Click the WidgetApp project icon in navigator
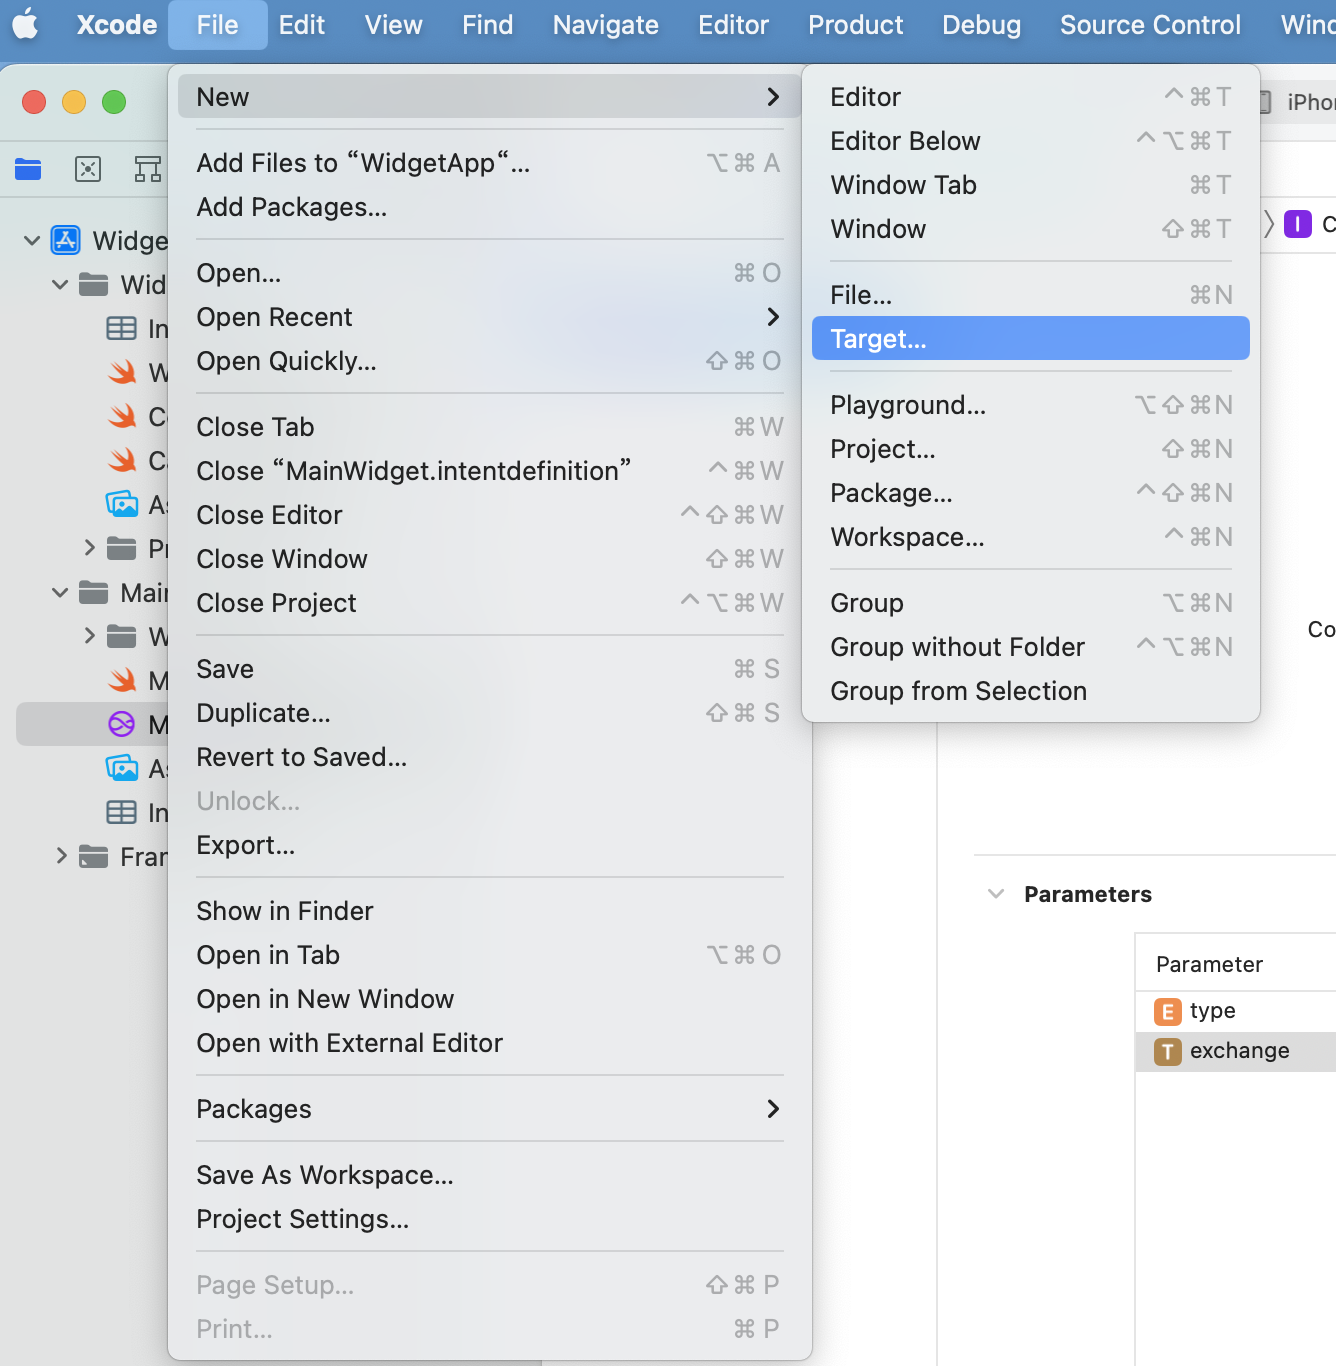 pyautogui.click(x=66, y=240)
